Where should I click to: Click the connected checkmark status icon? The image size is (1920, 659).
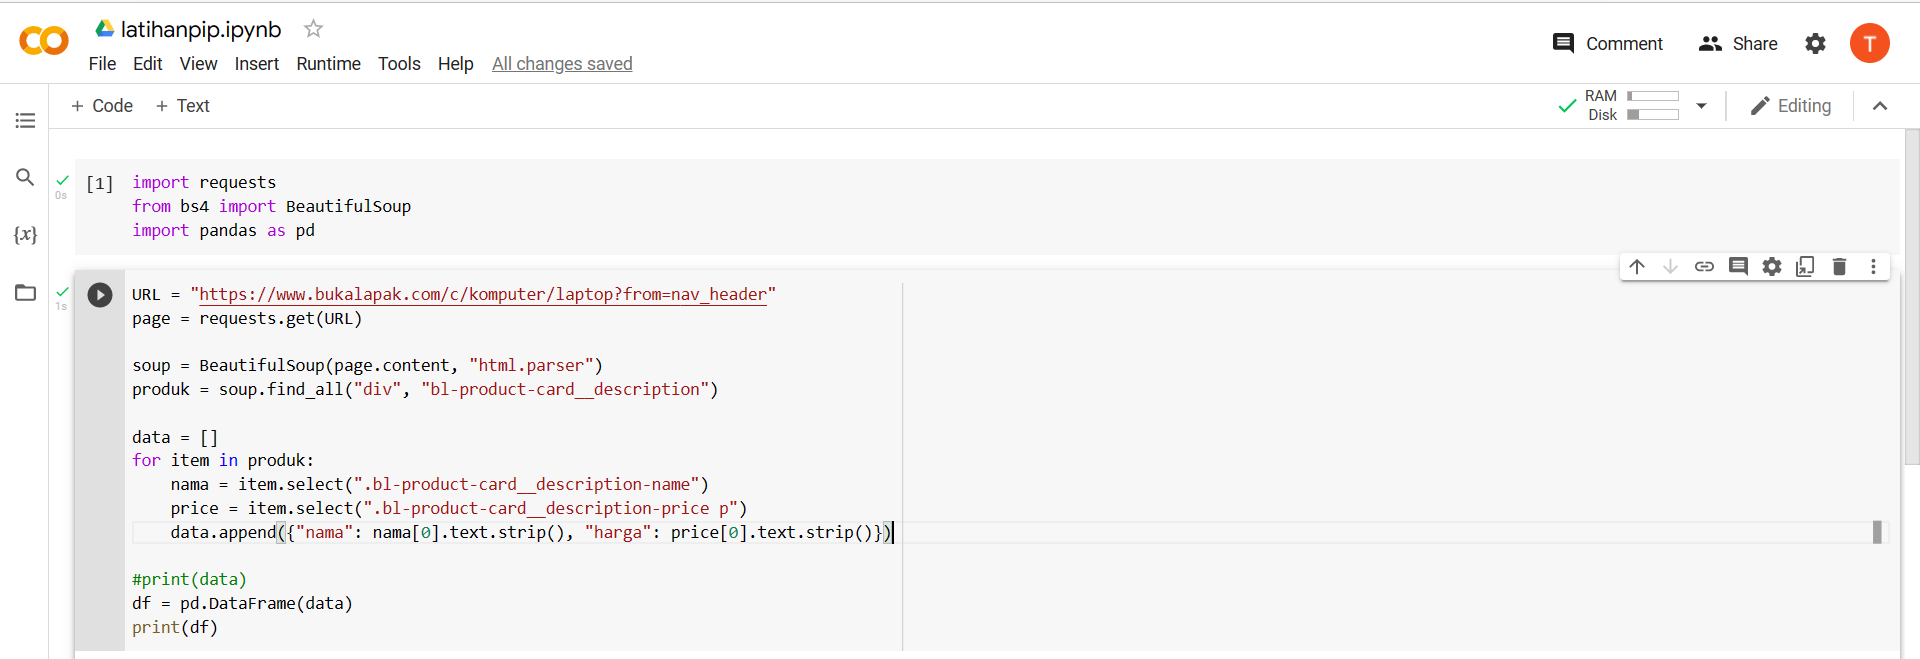coord(1567,106)
